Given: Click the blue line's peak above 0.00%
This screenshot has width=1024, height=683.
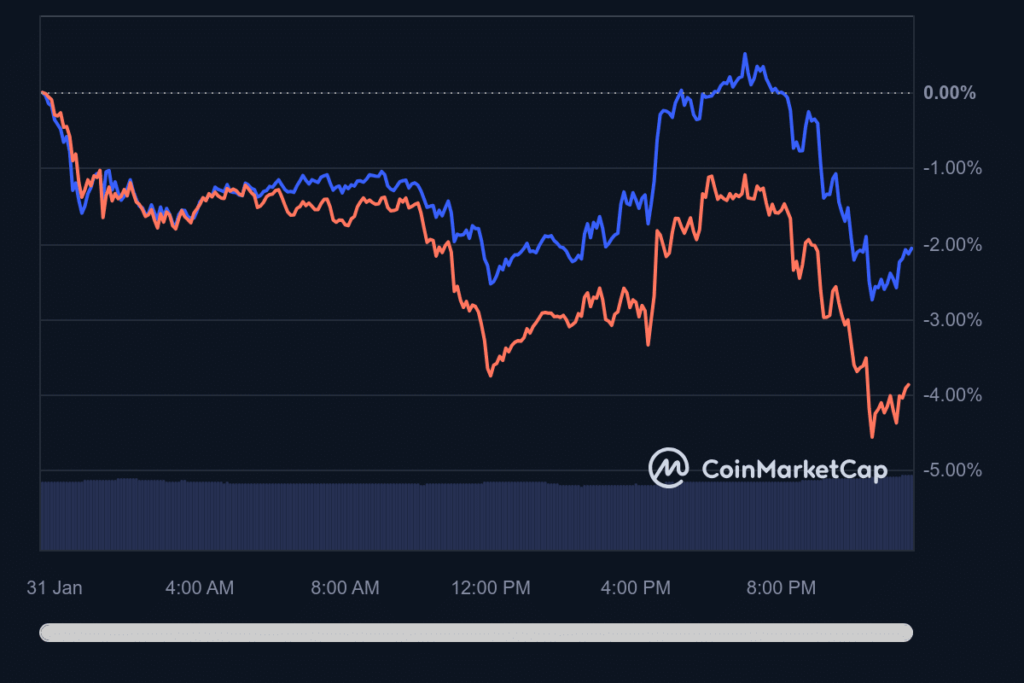Looking at the screenshot, I should [745, 55].
